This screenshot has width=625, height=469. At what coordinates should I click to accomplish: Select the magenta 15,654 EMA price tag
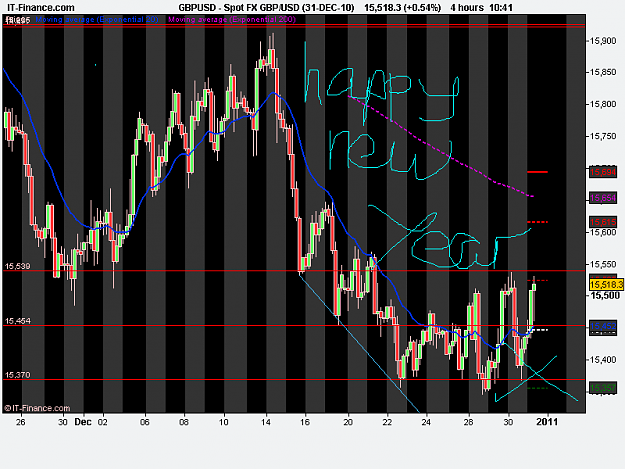(603, 198)
